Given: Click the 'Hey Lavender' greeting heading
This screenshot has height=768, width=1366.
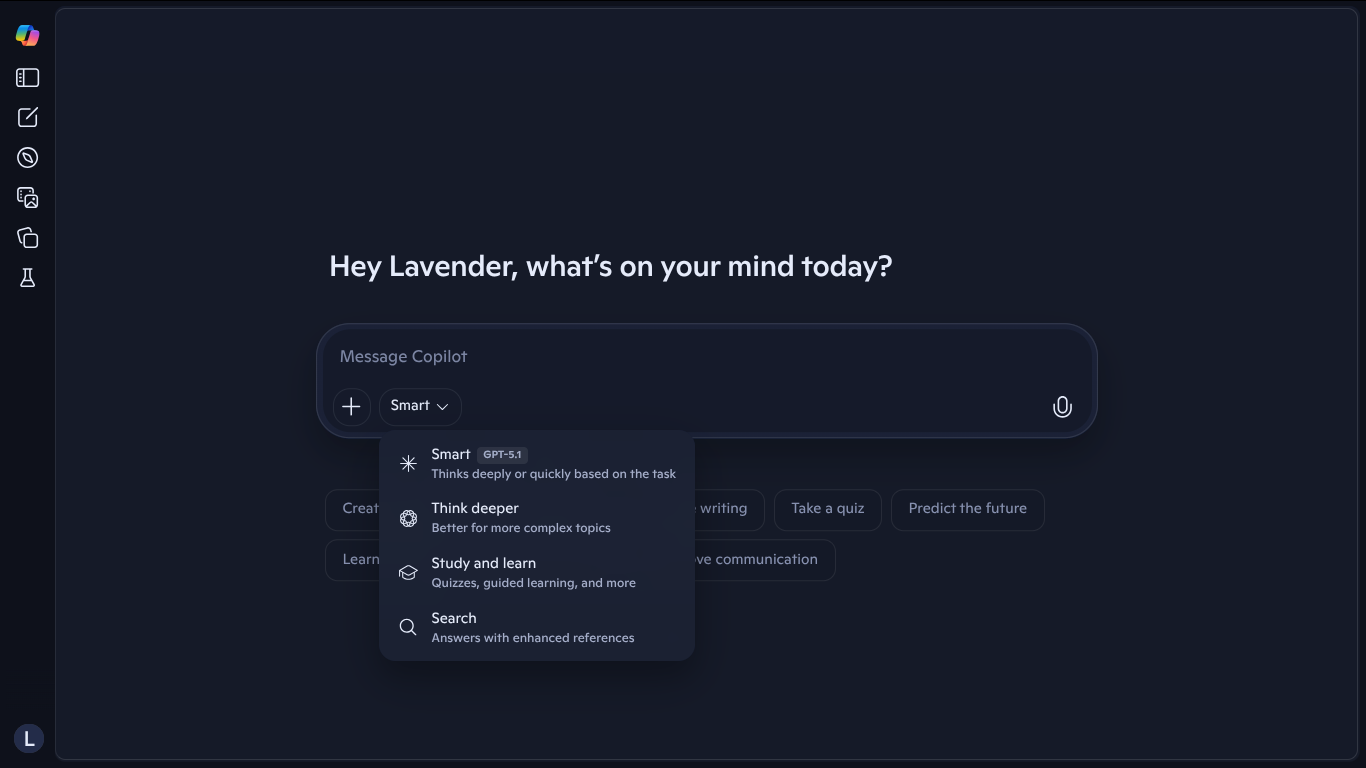Looking at the screenshot, I should pyautogui.click(x=610, y=267).
